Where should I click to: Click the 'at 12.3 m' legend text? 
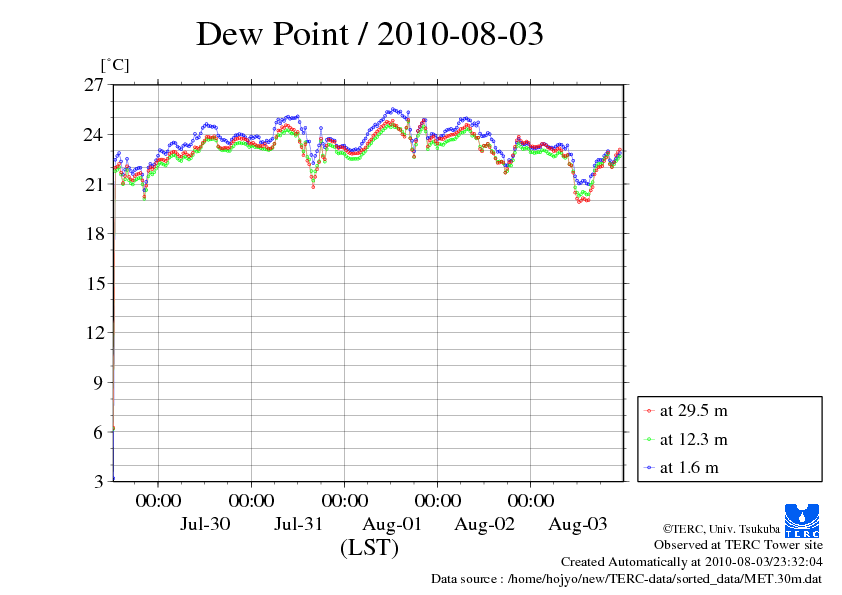click(x=694, y=439)
